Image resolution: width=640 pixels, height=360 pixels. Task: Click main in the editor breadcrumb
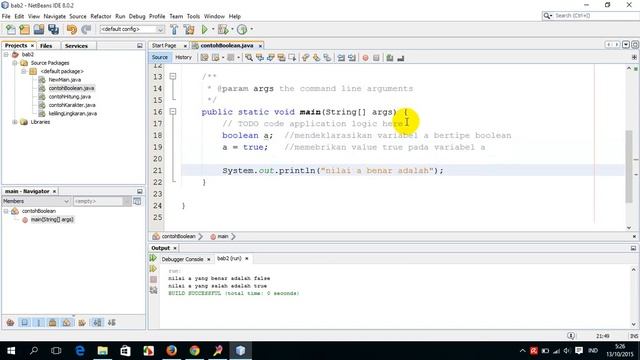pyautogui.click(x=223, y=236)
